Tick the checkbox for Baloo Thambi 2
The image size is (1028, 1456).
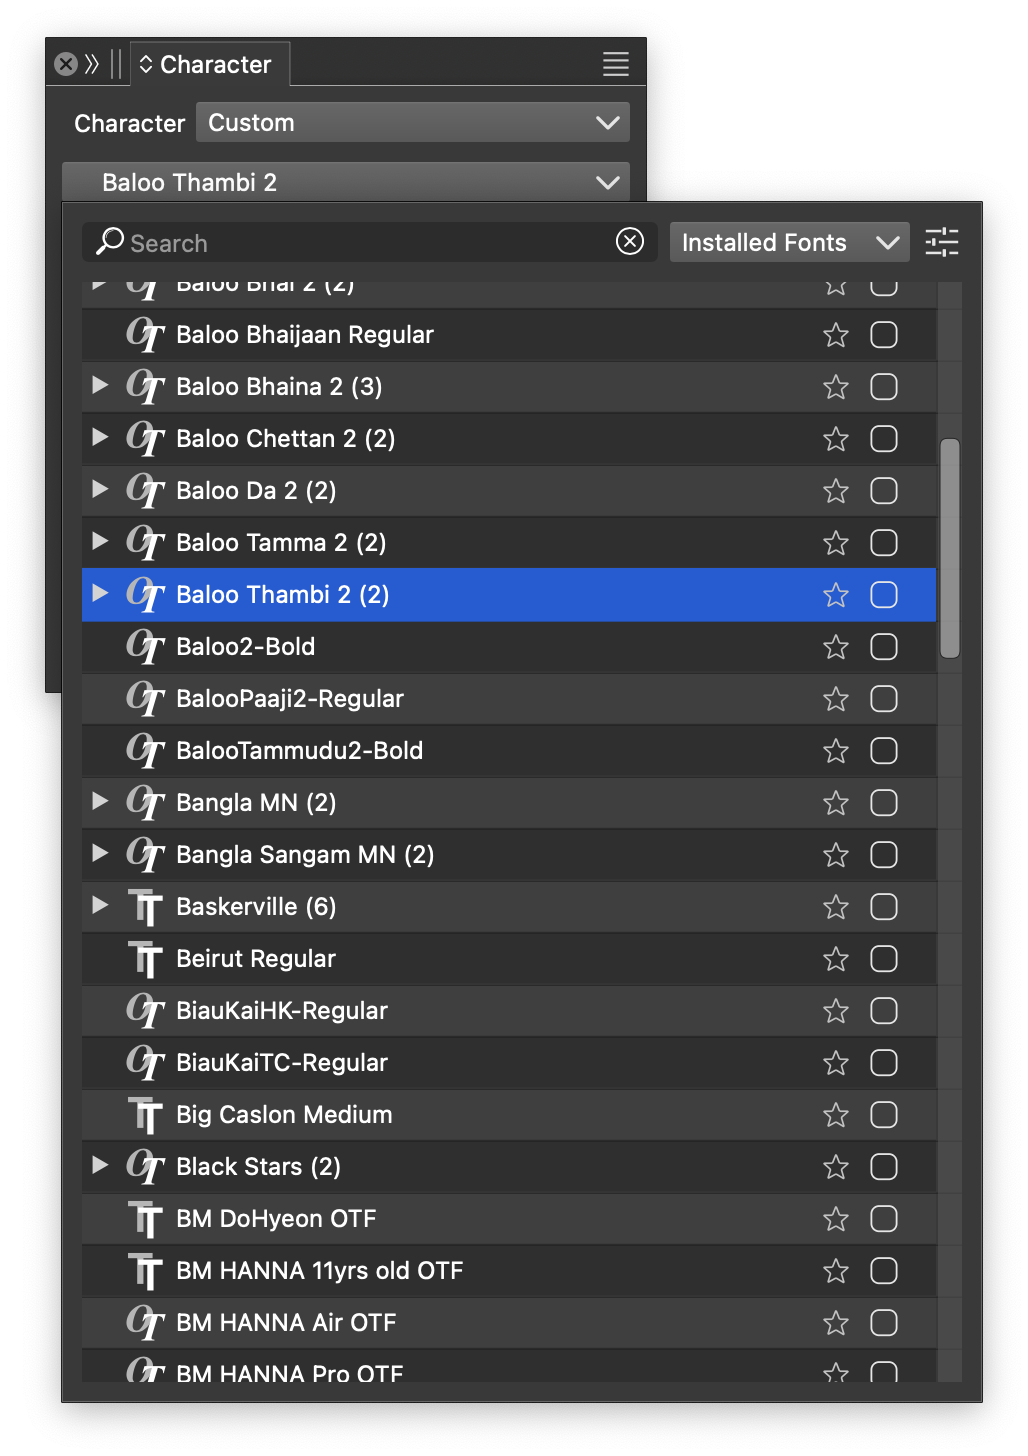(883, 595)
